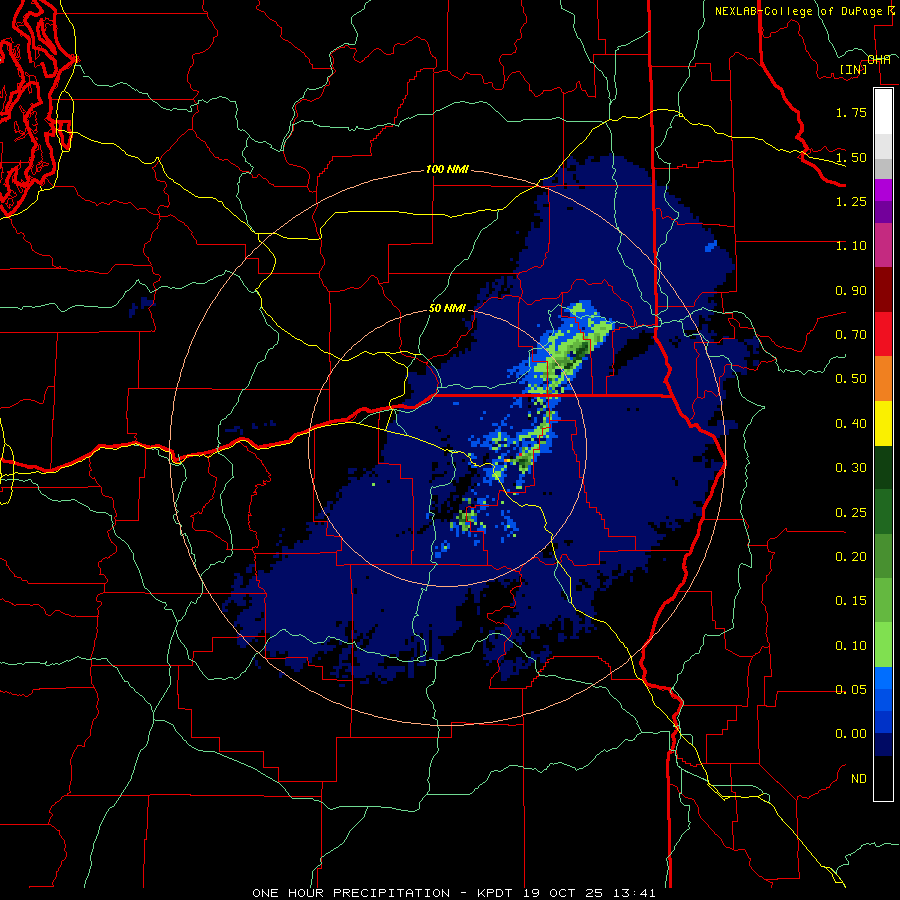Click the "0.05" legend value
Viewport: 900px width, 900px height.
(x=851, y=690)
